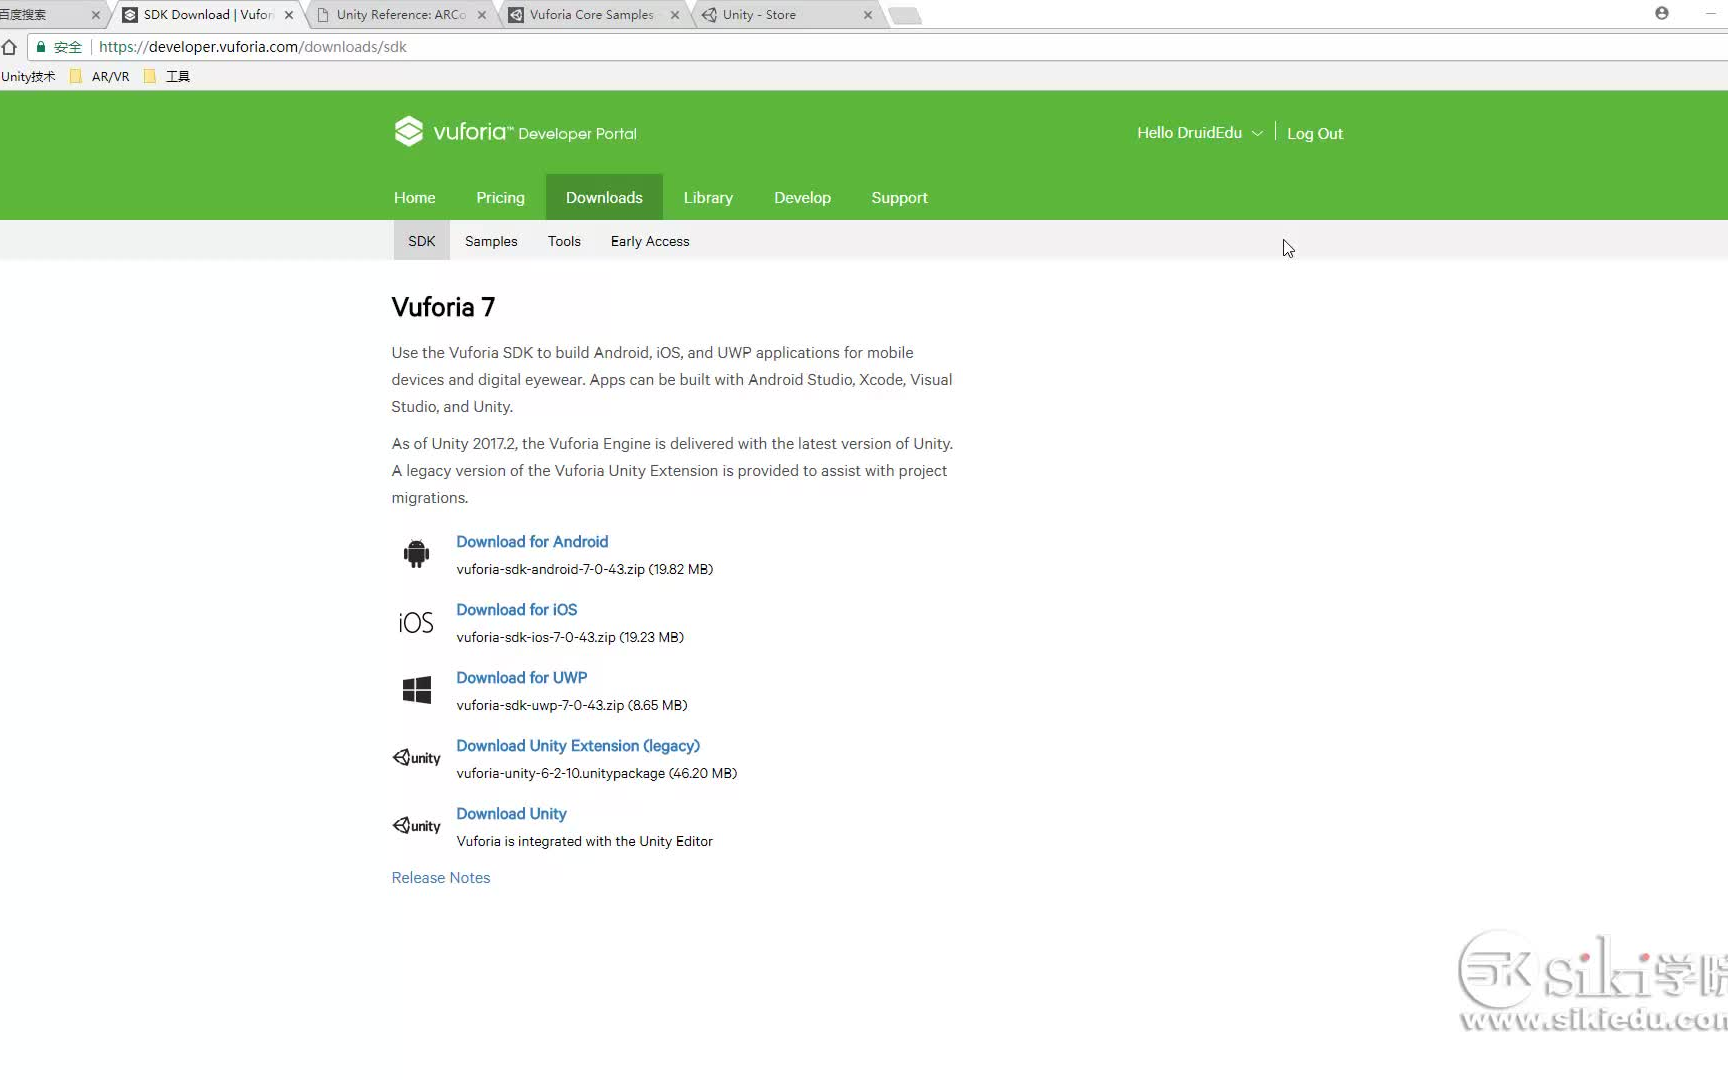This screenshot has height=1080, width=1728.
Task: Open the Support menu item
Action: [899, 197]
